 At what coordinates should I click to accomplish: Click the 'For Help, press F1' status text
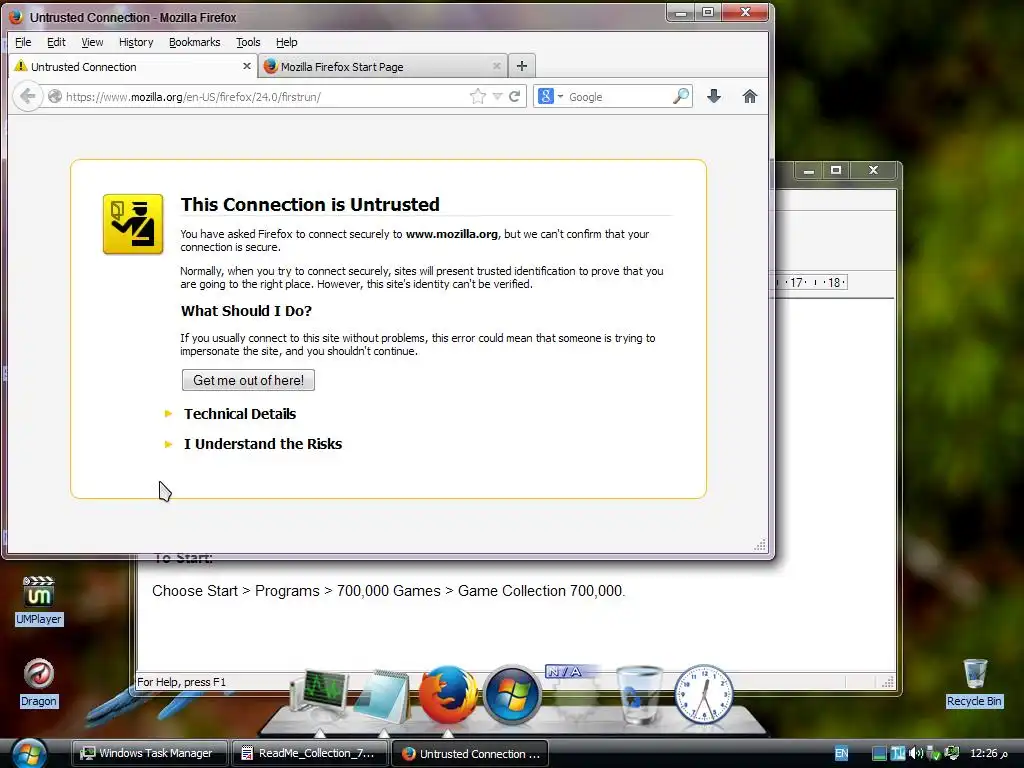(182, 682)
